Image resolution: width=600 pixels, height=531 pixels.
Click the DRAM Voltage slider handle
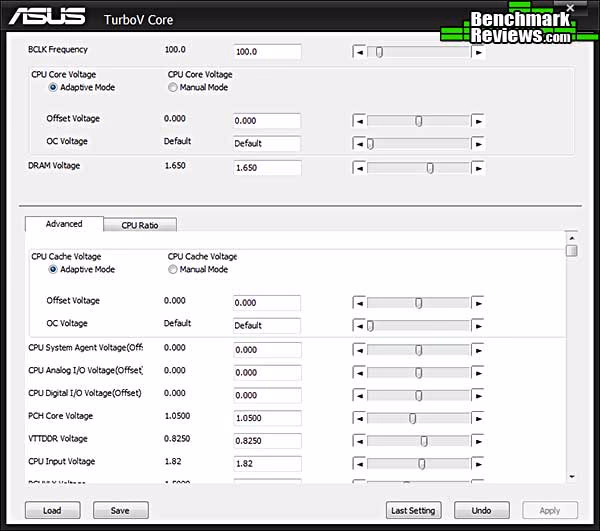pyautogui.click(x=430, y=168)
